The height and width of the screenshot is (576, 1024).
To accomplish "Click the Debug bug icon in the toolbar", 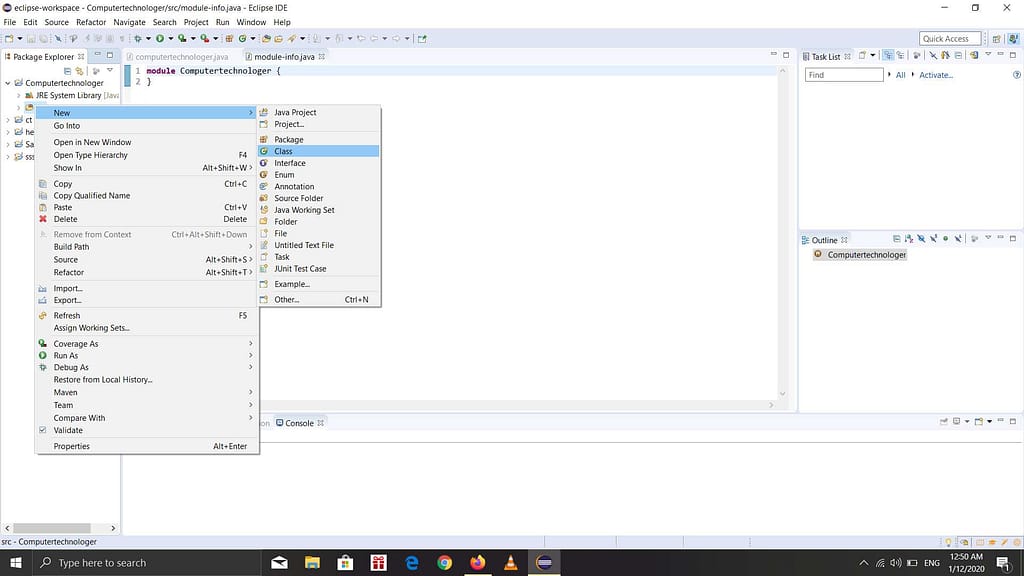I will [138, 39].
